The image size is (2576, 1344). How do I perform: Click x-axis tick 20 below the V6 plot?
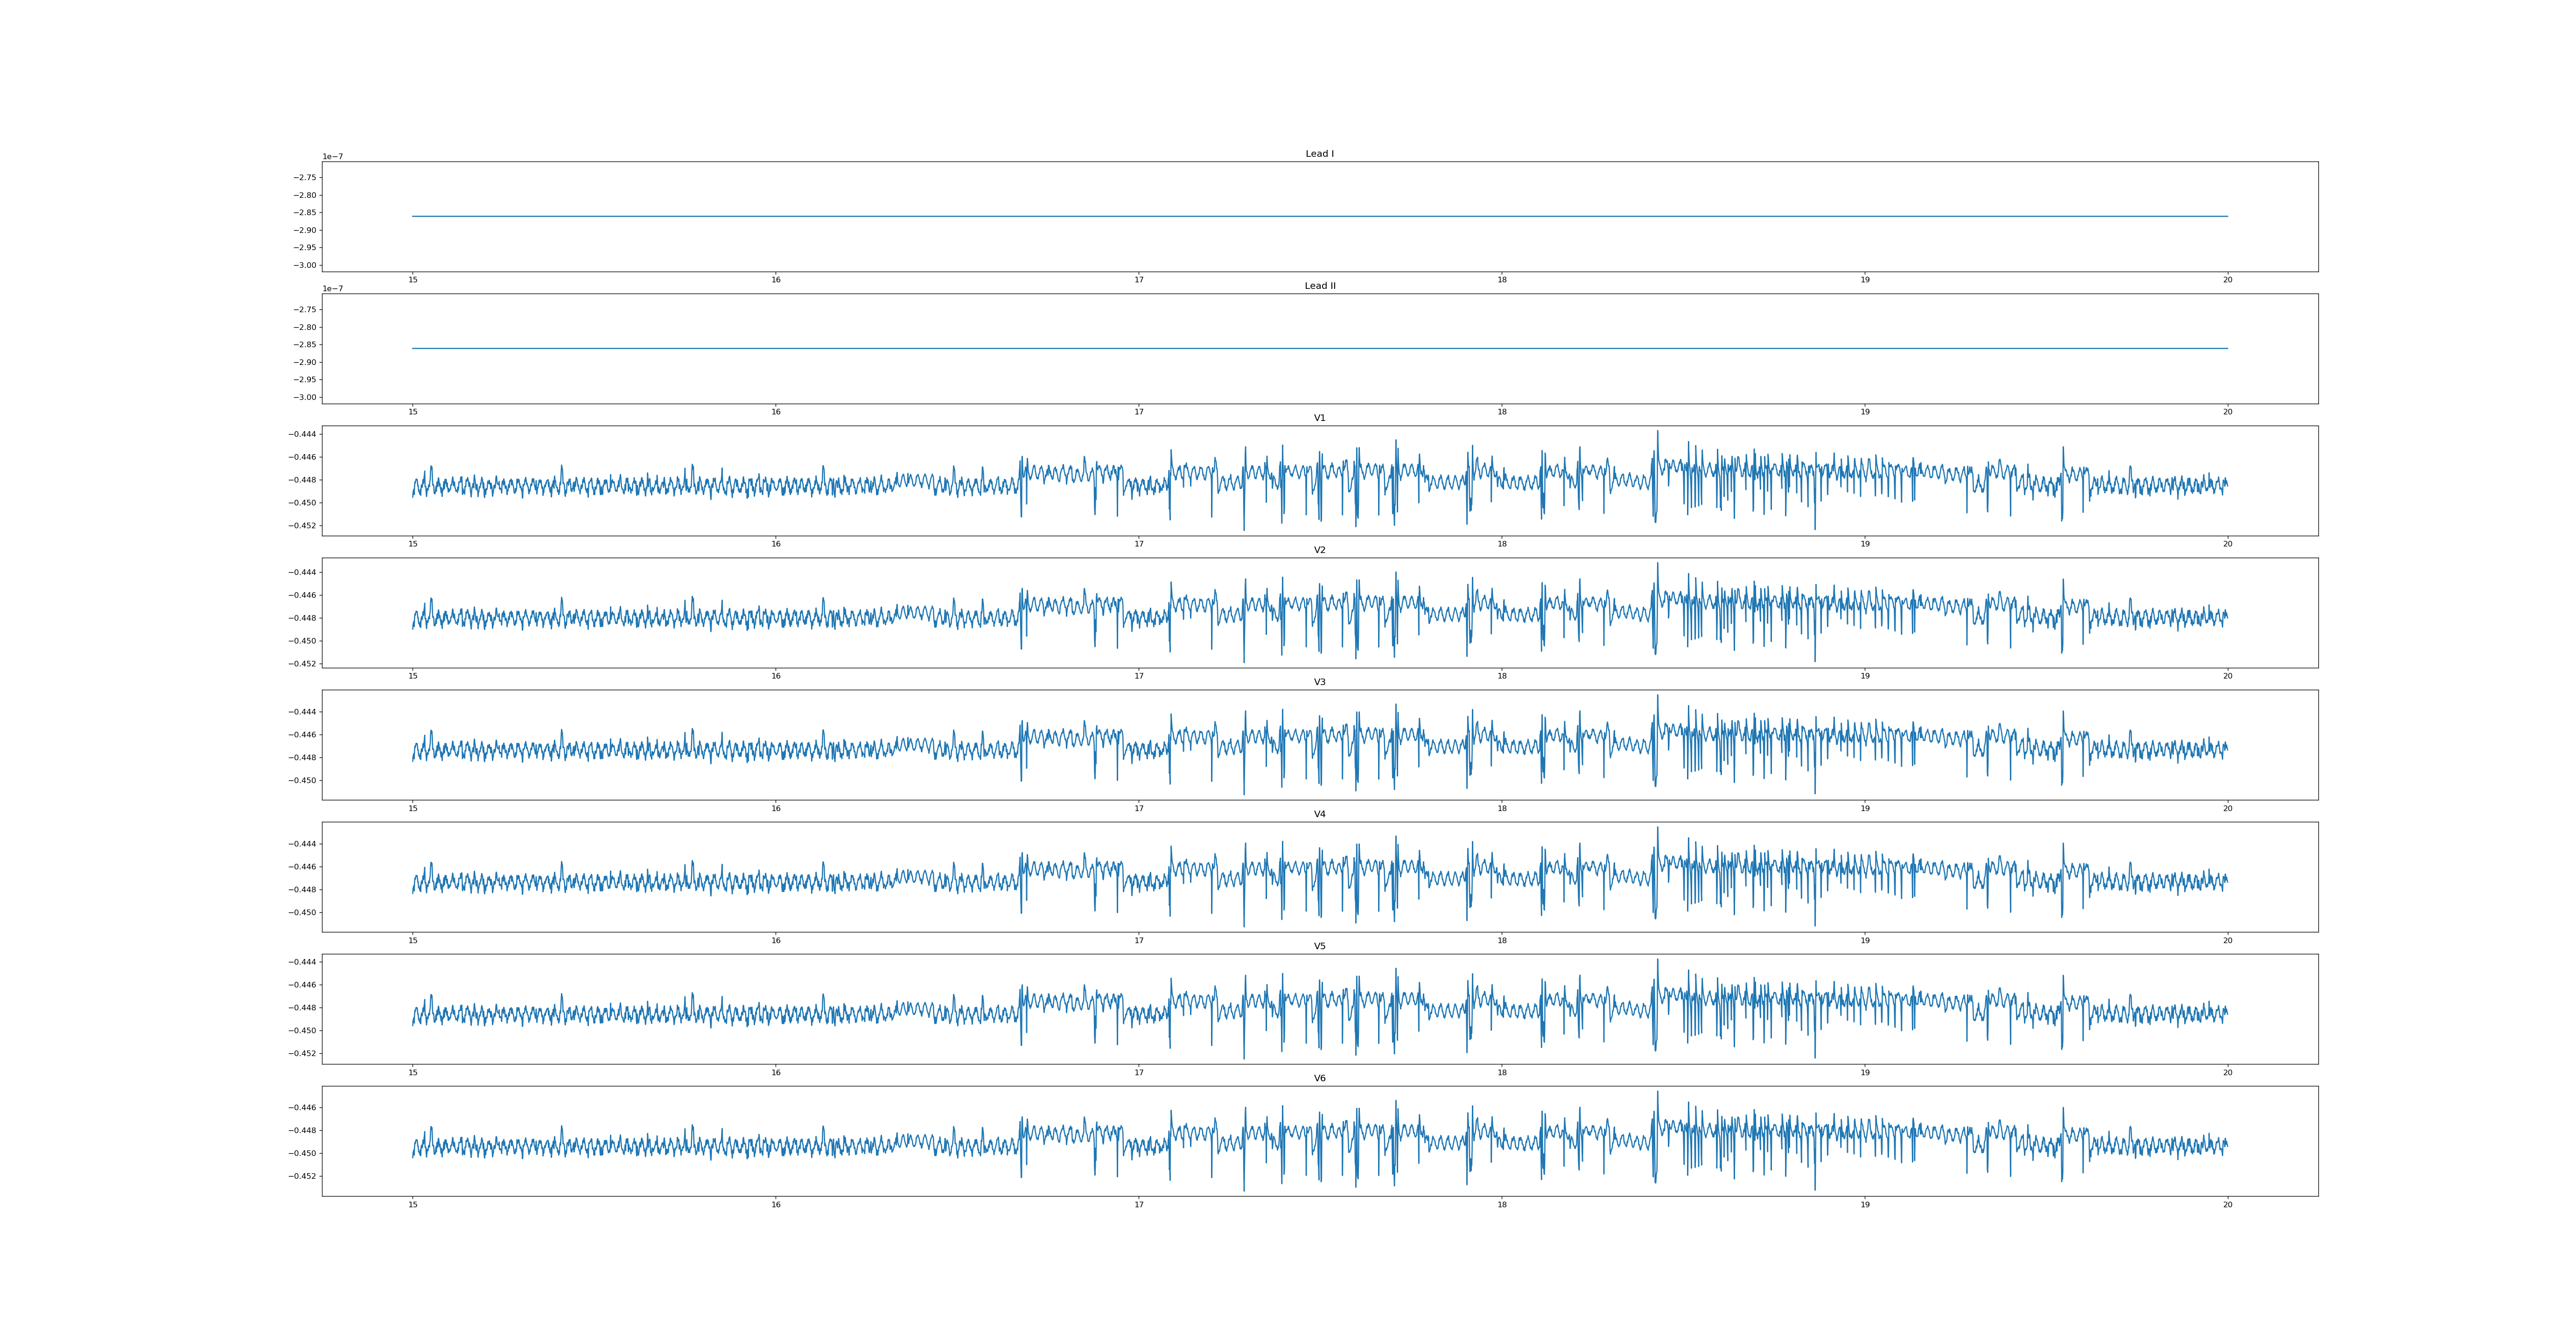pos(2227,1204)
